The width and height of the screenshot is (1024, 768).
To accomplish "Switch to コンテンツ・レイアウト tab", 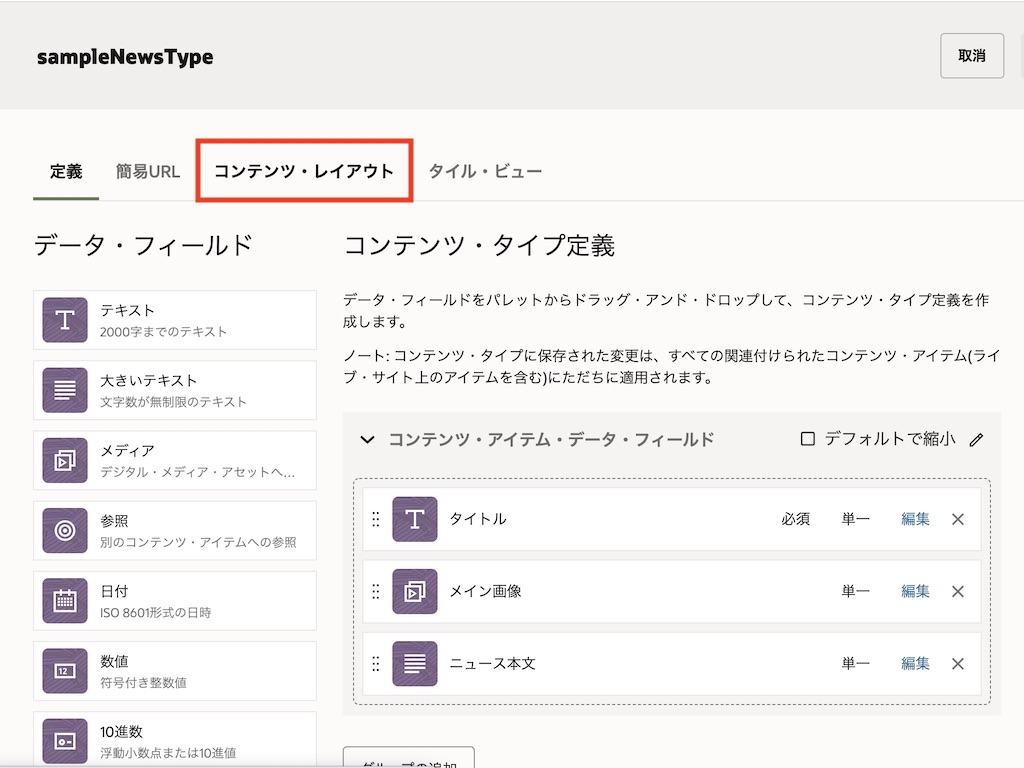I will [x=304, y=171].
